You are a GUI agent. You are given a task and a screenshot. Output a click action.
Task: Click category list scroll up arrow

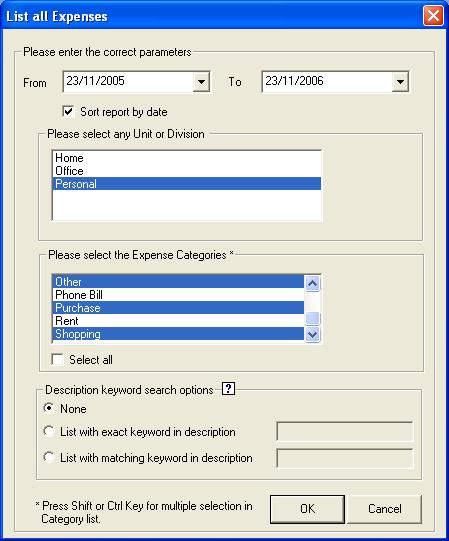coord(312,283)
